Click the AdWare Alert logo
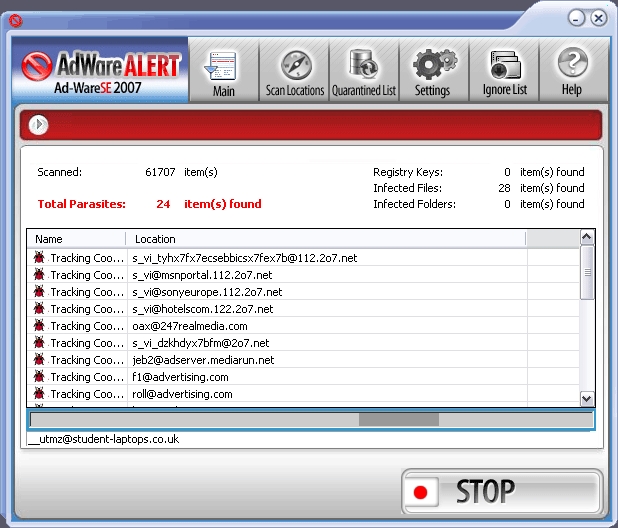The image size is (618, 528). pyautogui.click(x=100, y=70)
